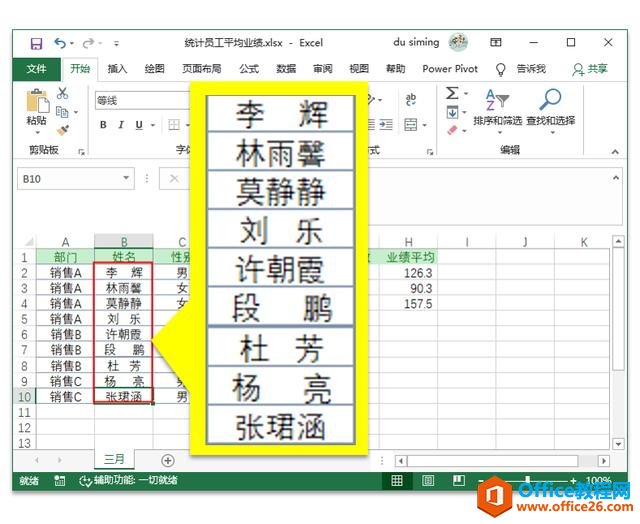Click cell containing 126.3
Image resolution: width=640 pixels, height=524 pixels.
click(x=408, y=273)
